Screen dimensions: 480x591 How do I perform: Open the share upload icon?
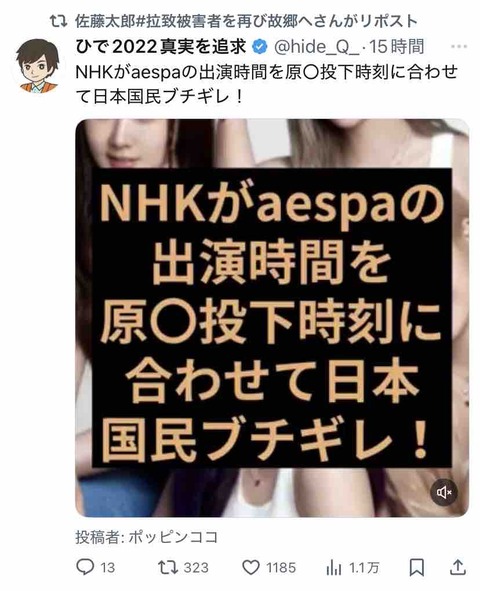457,567
